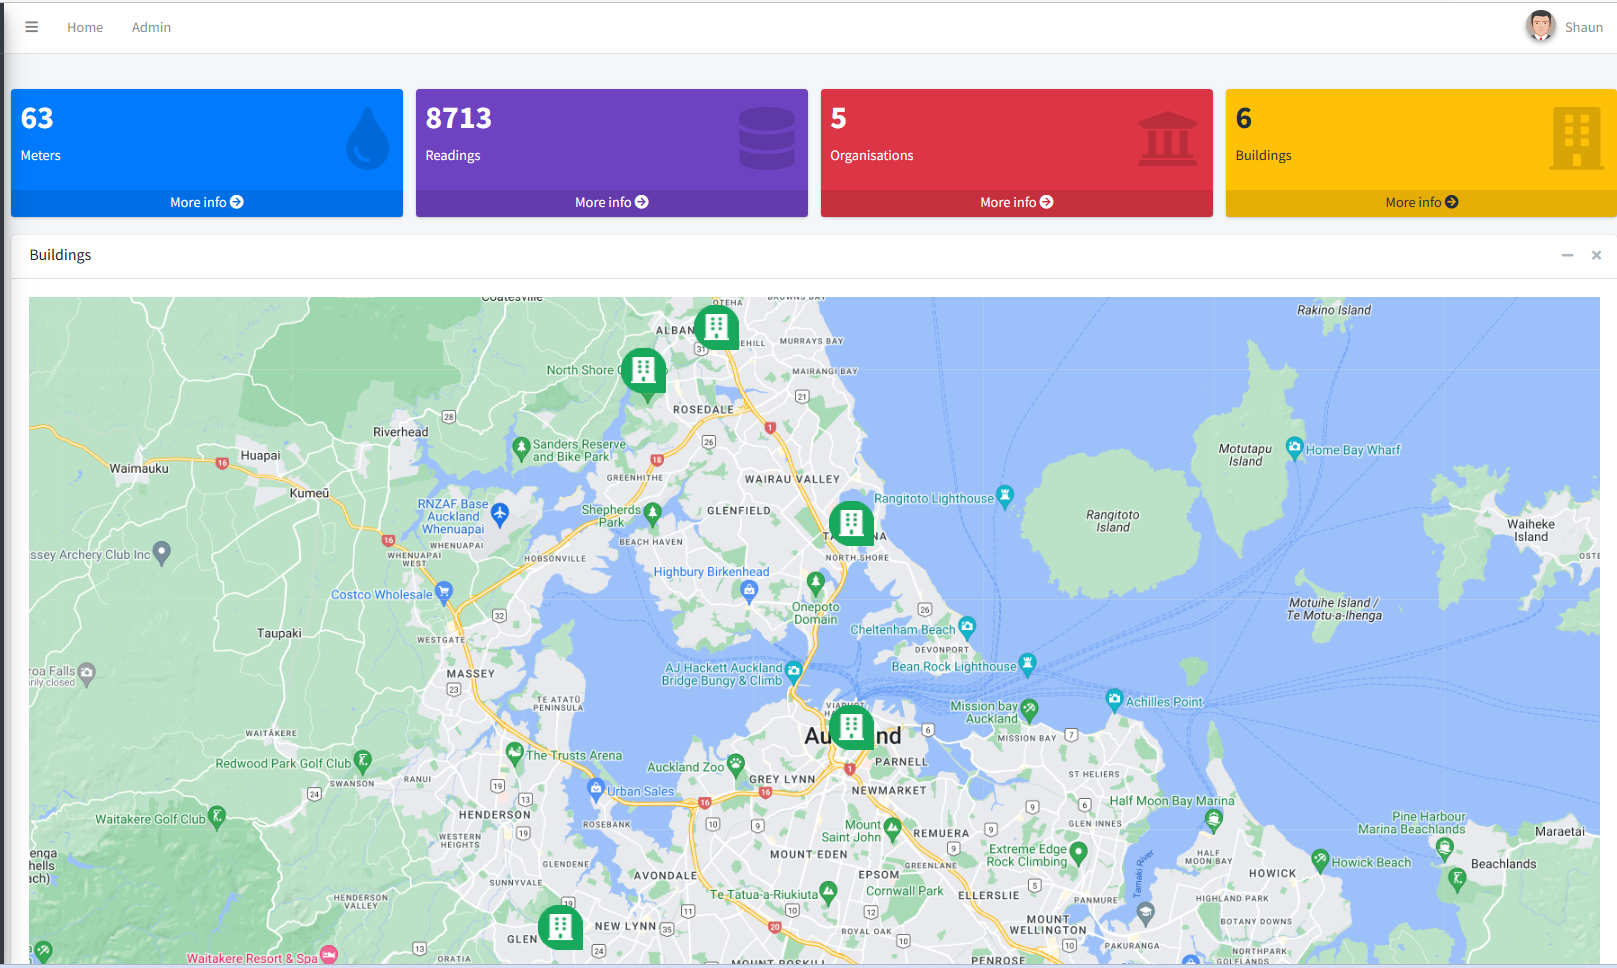Open More info for Readings
The height and width of the screenshot is (968, 1617).
(x=611, y=202)
